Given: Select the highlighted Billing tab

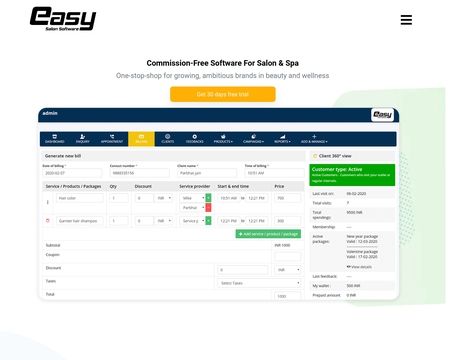Looking at the screenshot, I should click(x=141, y=139).
